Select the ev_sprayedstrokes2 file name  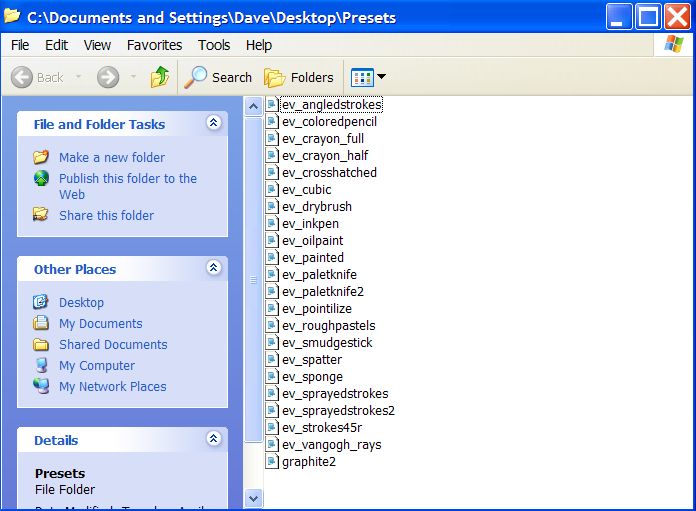point(338,410)
